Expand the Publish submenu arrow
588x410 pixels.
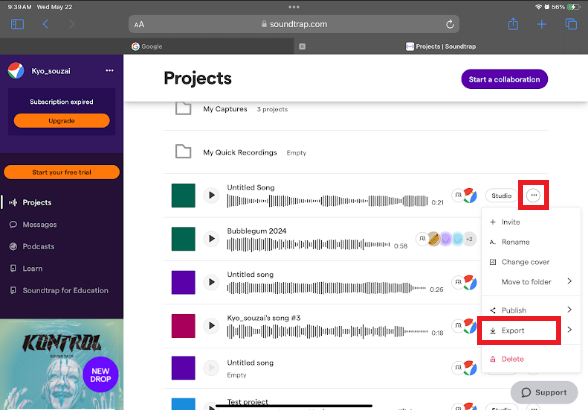coord(570,309)
